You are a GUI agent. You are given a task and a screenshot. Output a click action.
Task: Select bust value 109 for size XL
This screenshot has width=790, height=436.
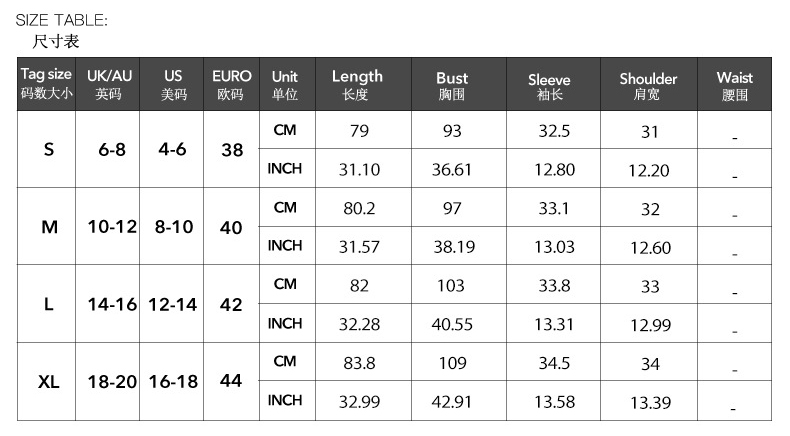click(452, 363)
